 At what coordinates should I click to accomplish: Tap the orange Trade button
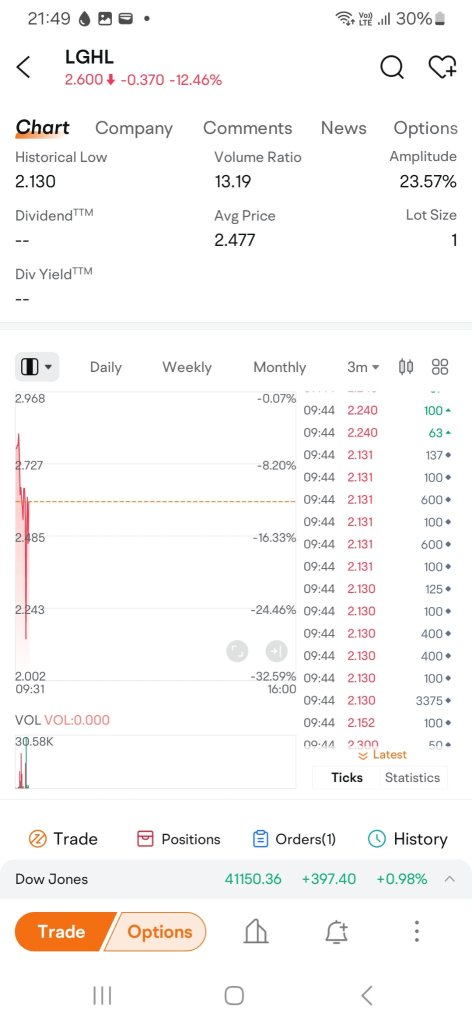[61, 931]
